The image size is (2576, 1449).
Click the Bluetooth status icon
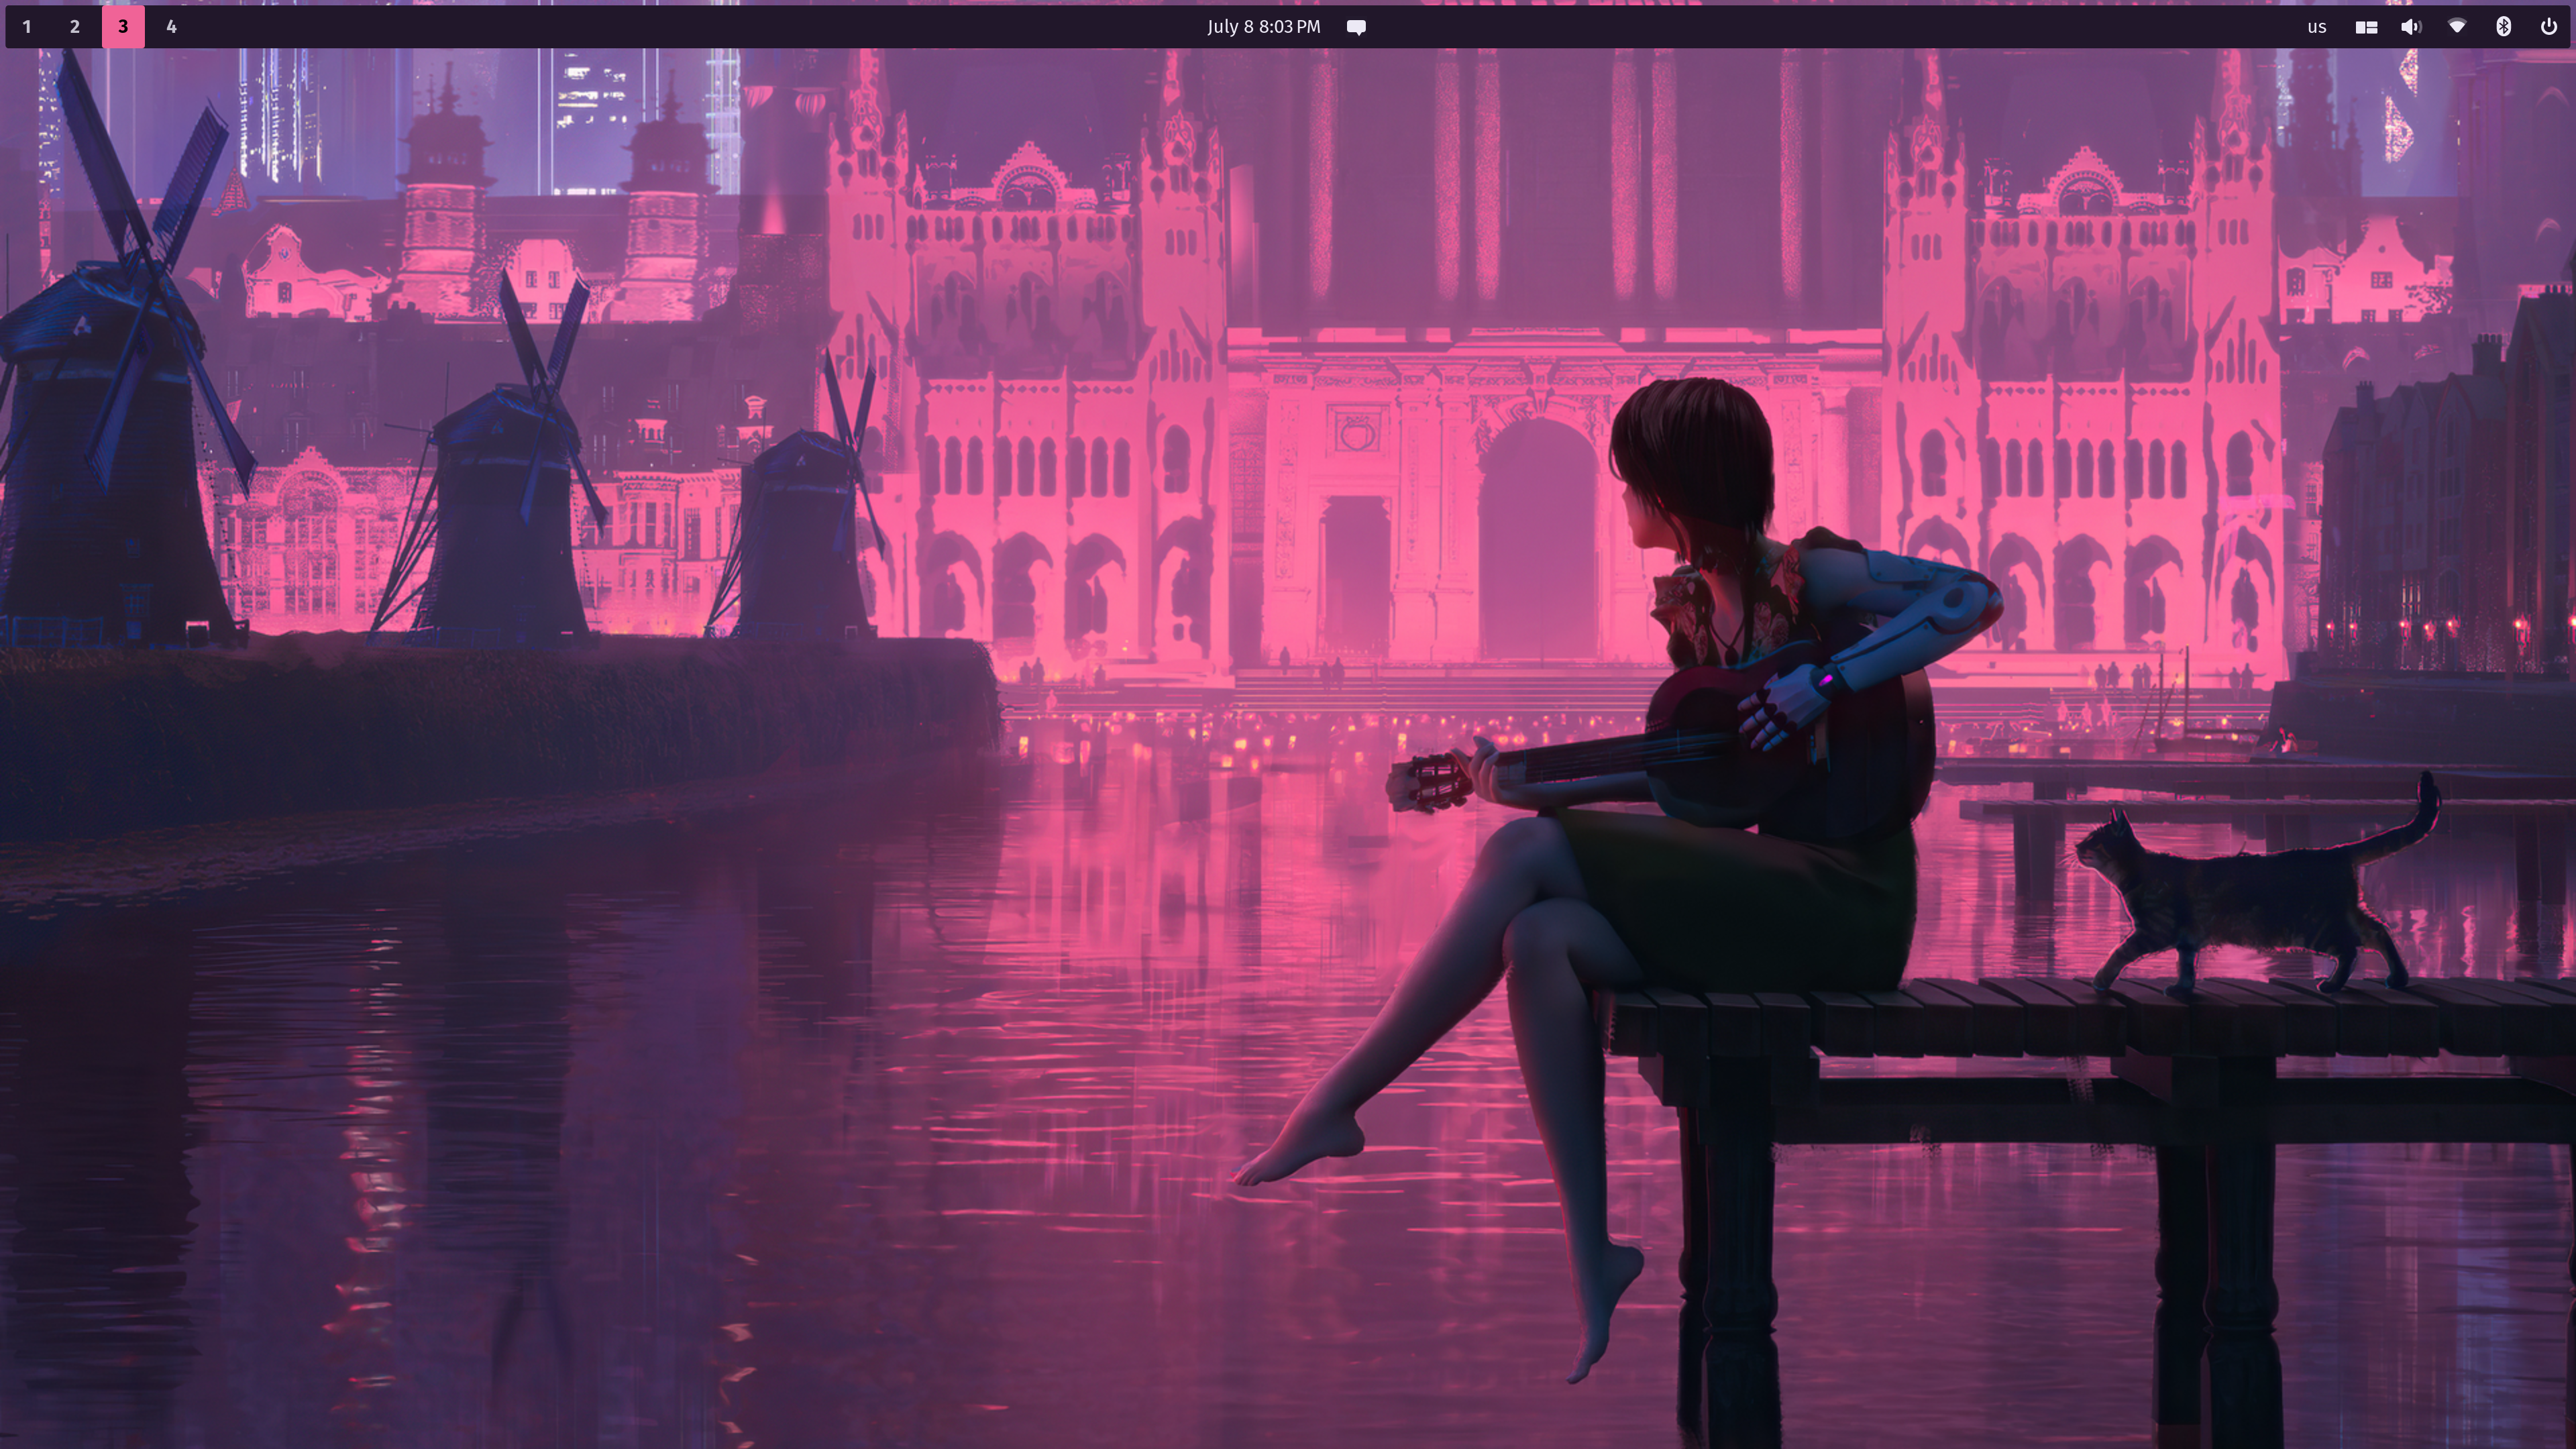2503,27
